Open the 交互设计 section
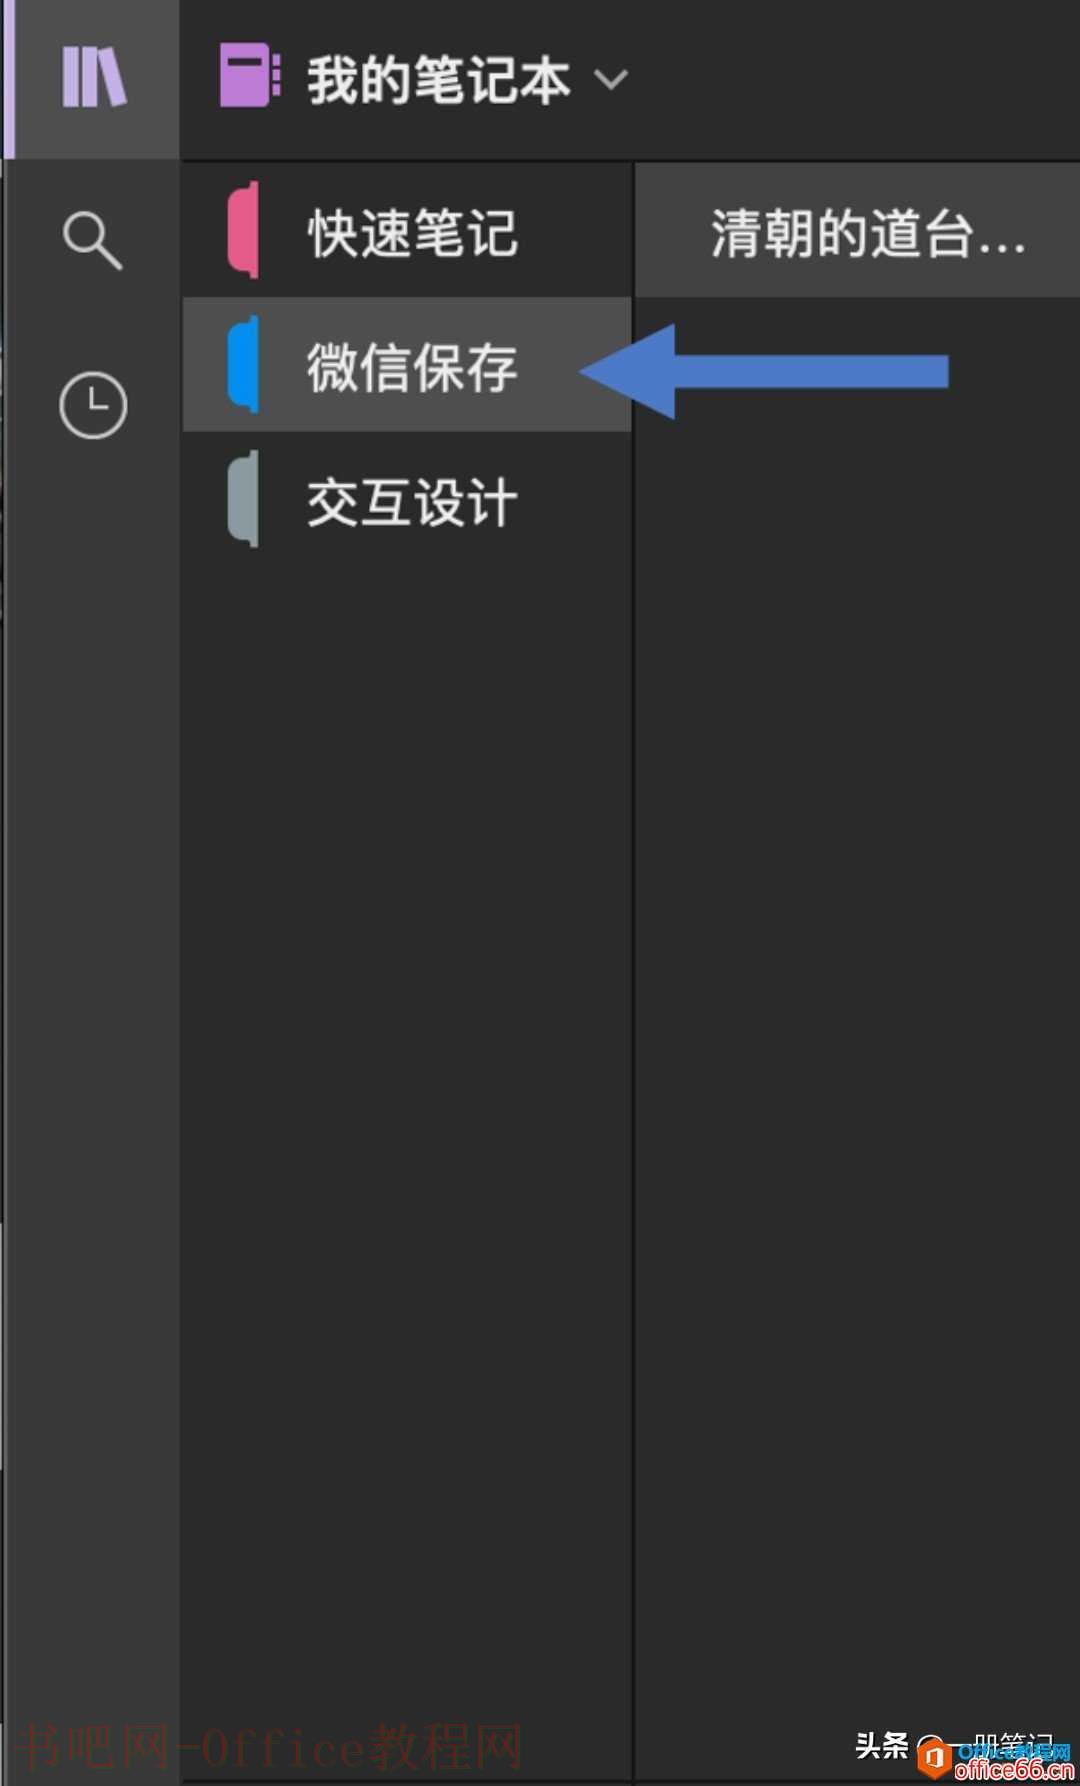 click(406, 499)
